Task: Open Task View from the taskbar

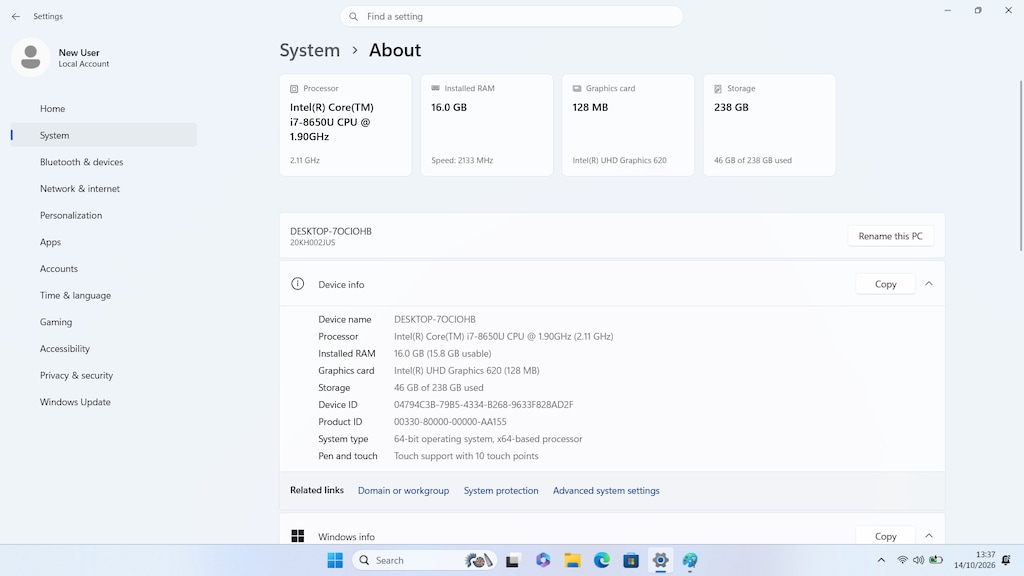Action: 513,560
